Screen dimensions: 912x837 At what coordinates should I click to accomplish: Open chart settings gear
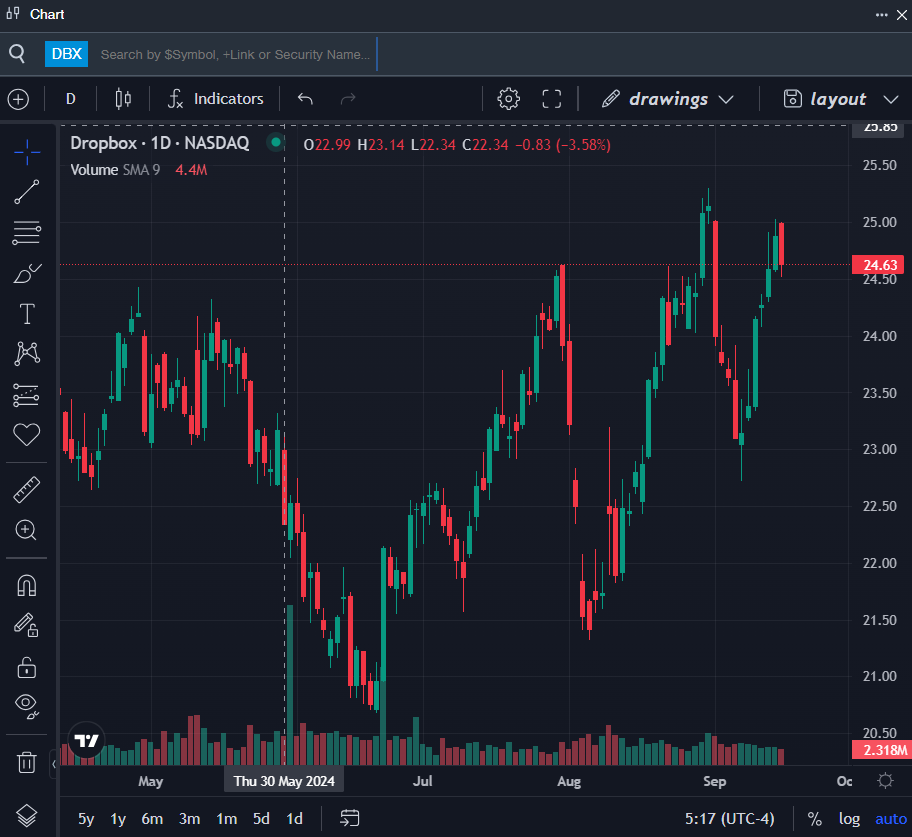[x=508, y=99]
